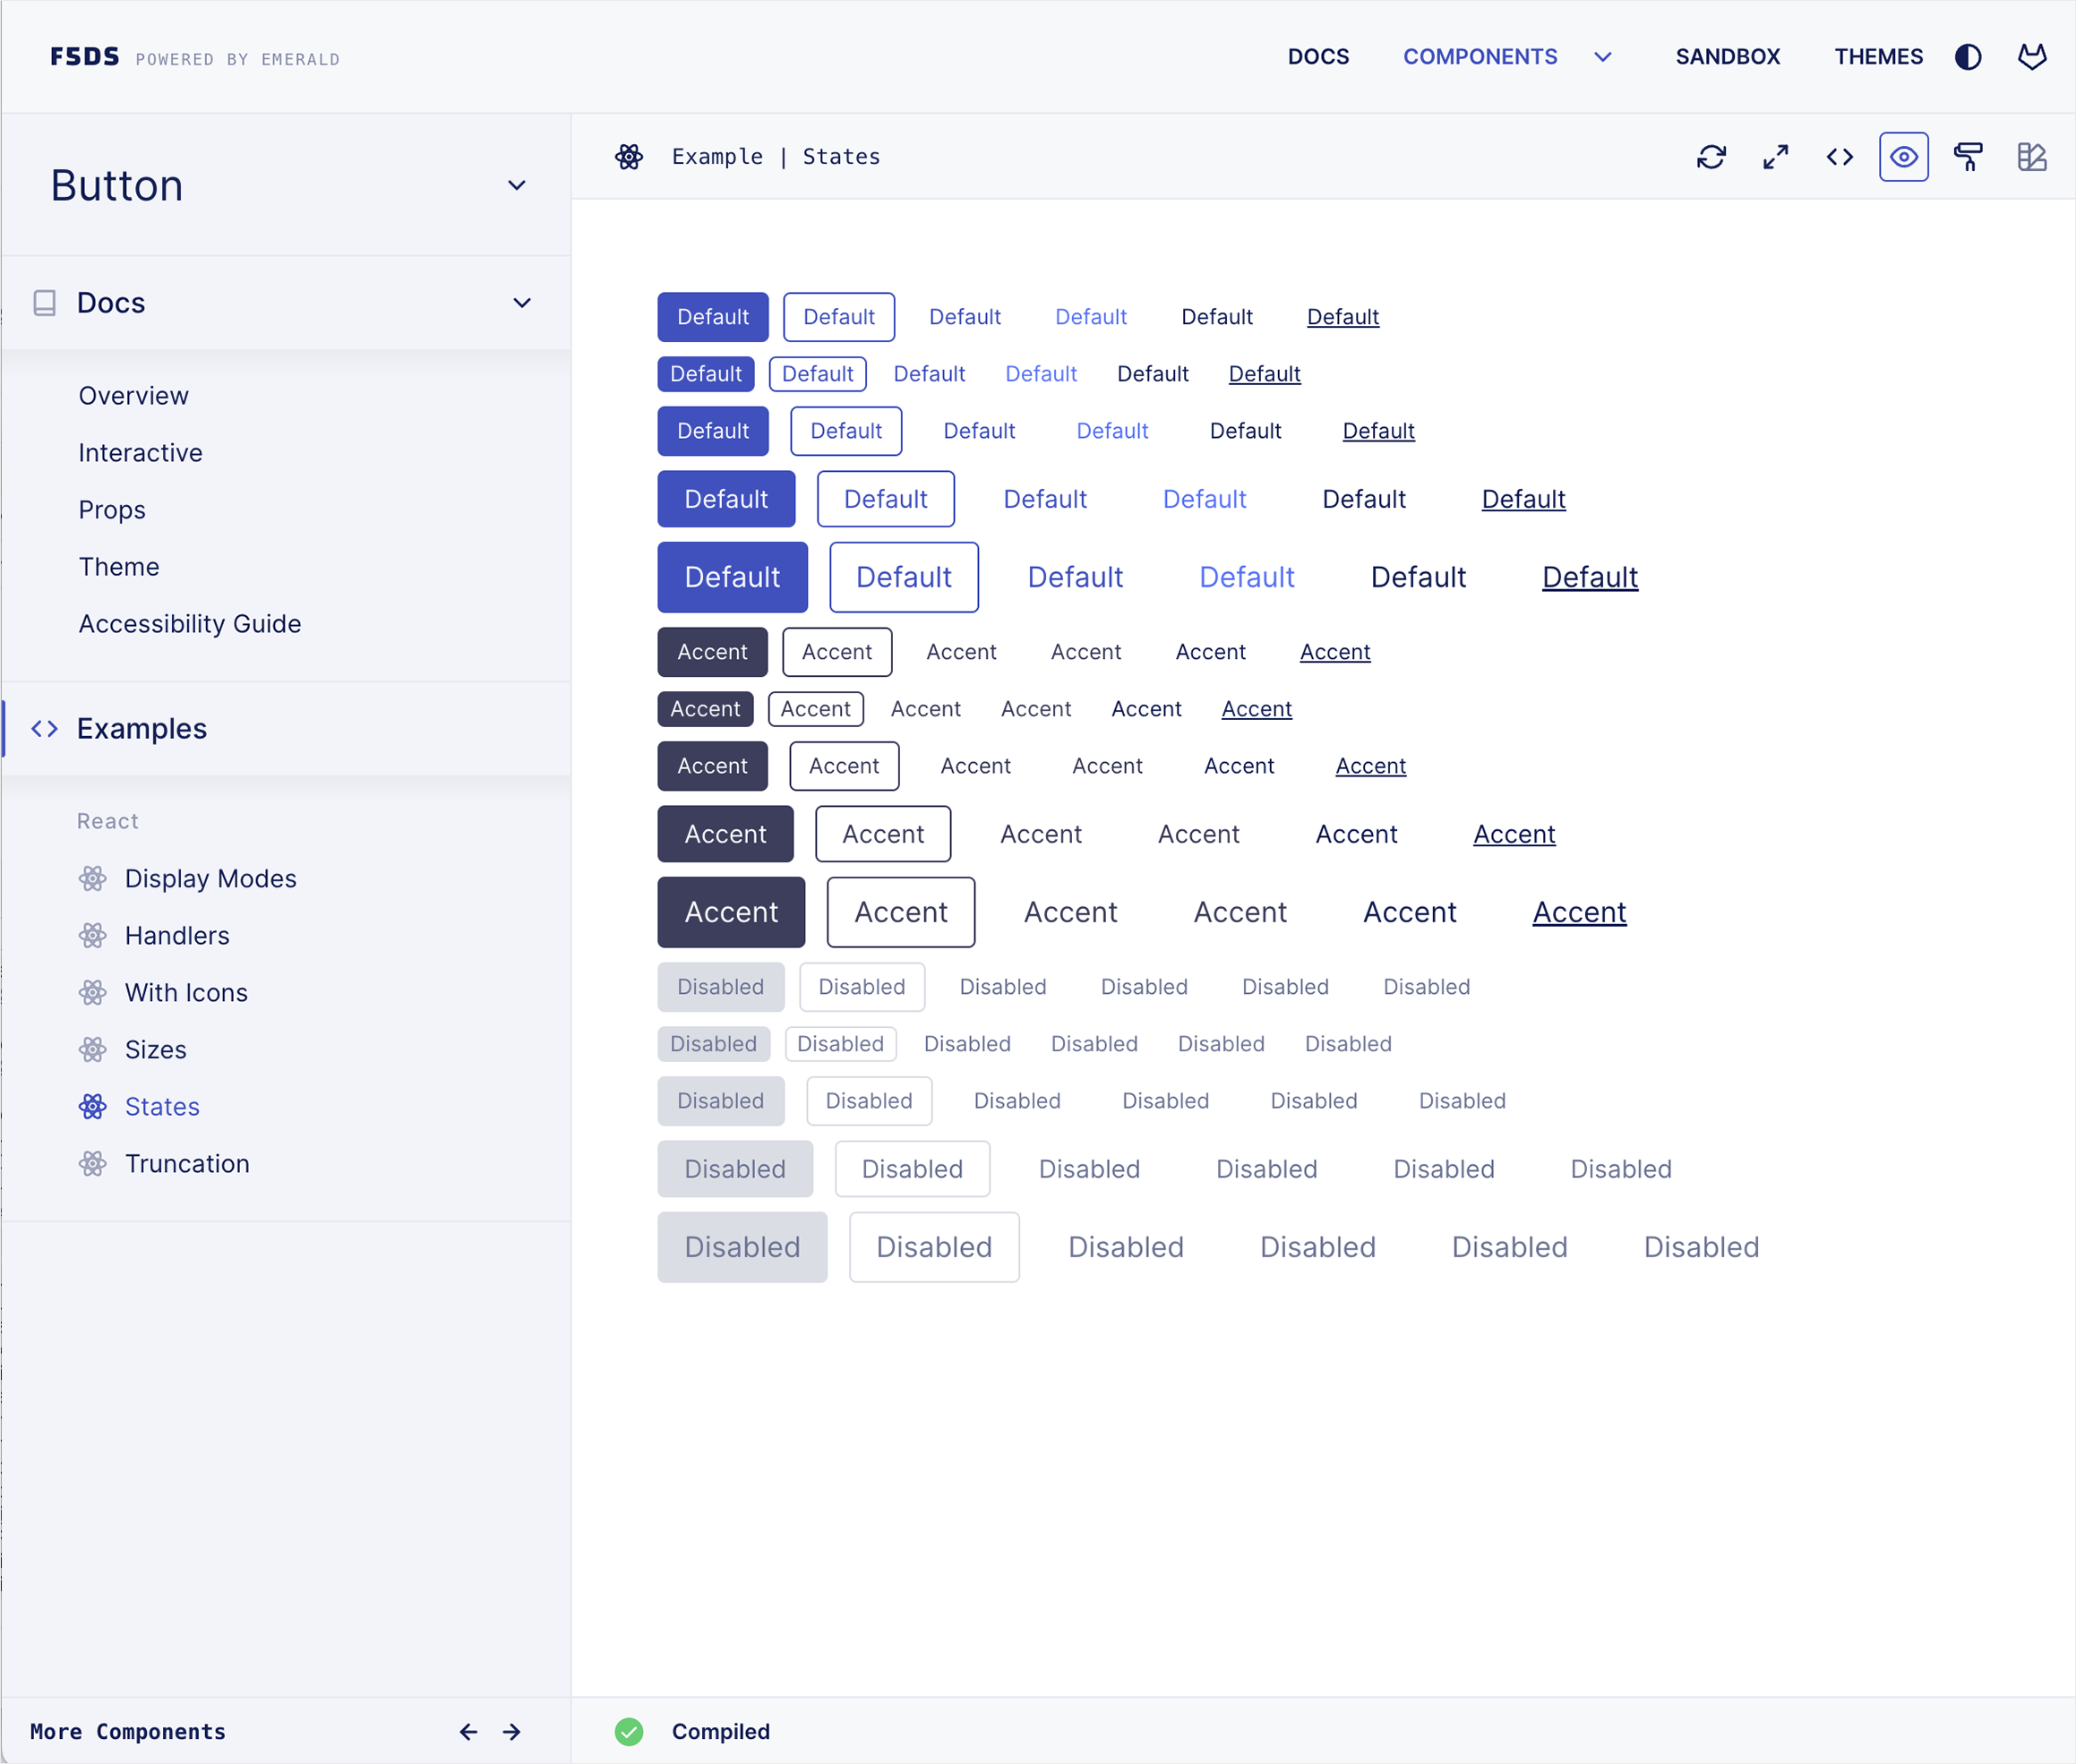Click the largest outlined Disabled button
Viewport: 2076px width, 1764px height.
934,1247
